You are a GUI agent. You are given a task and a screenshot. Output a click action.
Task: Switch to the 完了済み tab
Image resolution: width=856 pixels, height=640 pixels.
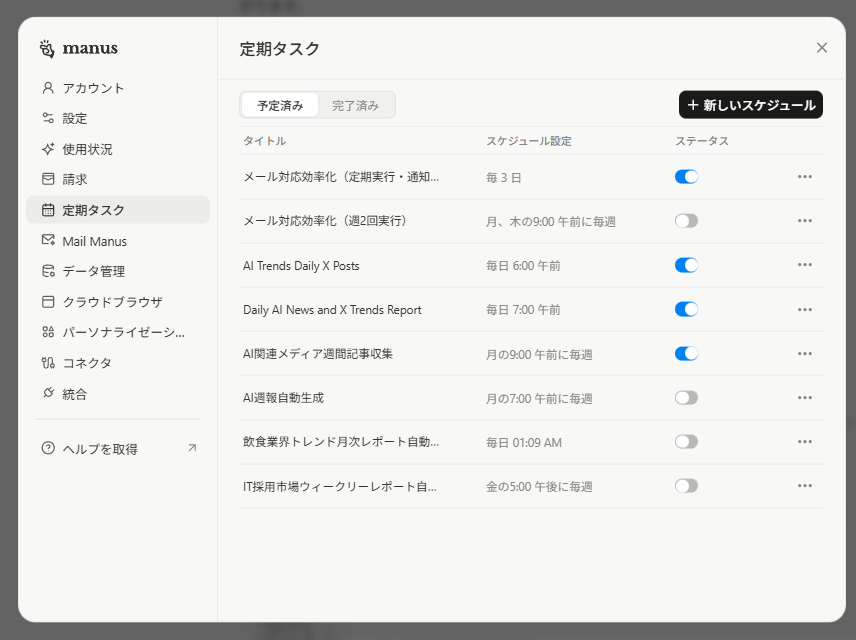pos(355,105)
